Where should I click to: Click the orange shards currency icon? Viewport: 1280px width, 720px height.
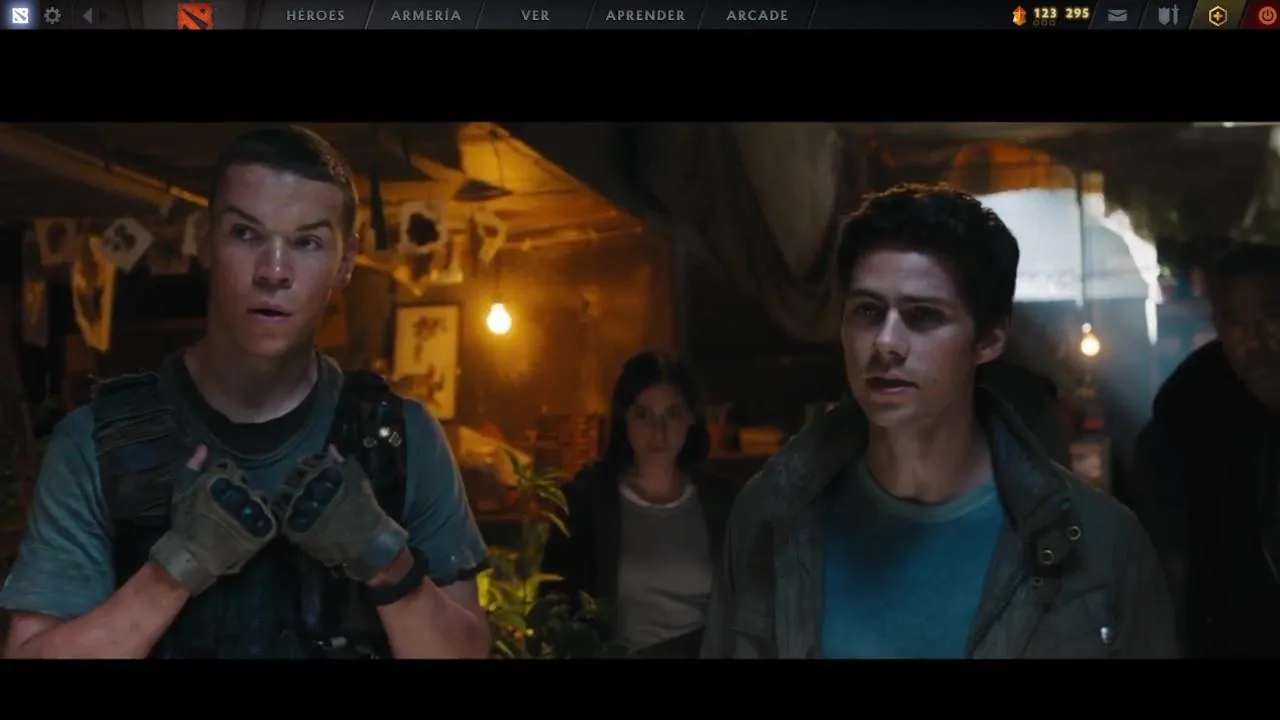[1019, 15]
